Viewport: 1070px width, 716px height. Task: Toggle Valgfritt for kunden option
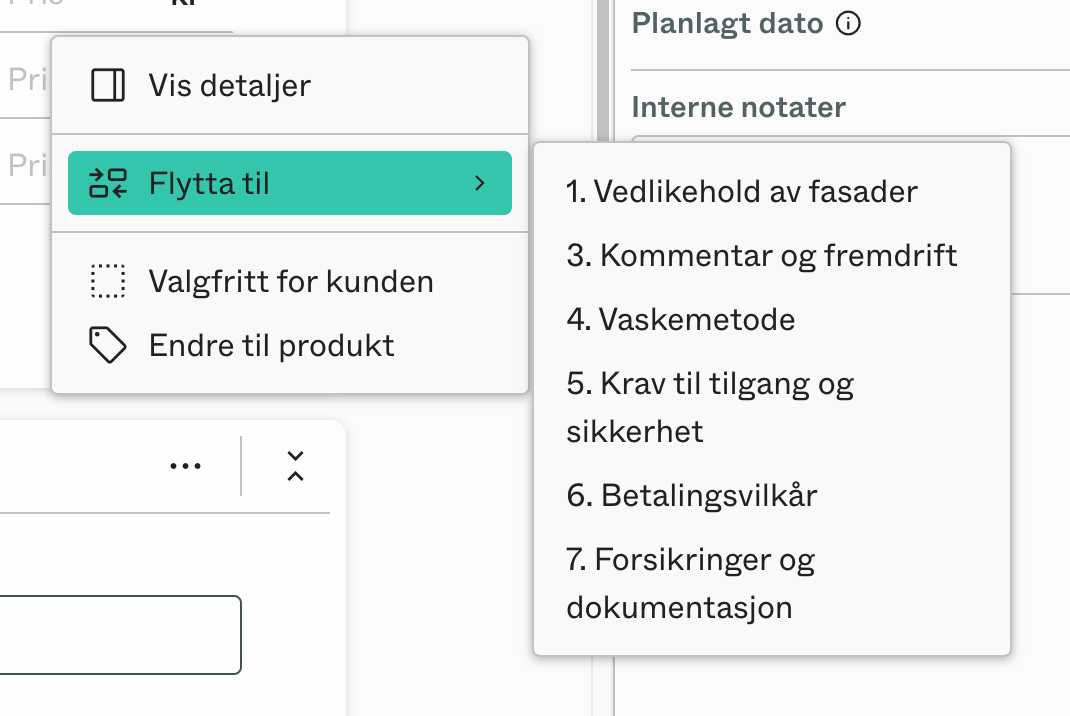(x=291, y=281)
